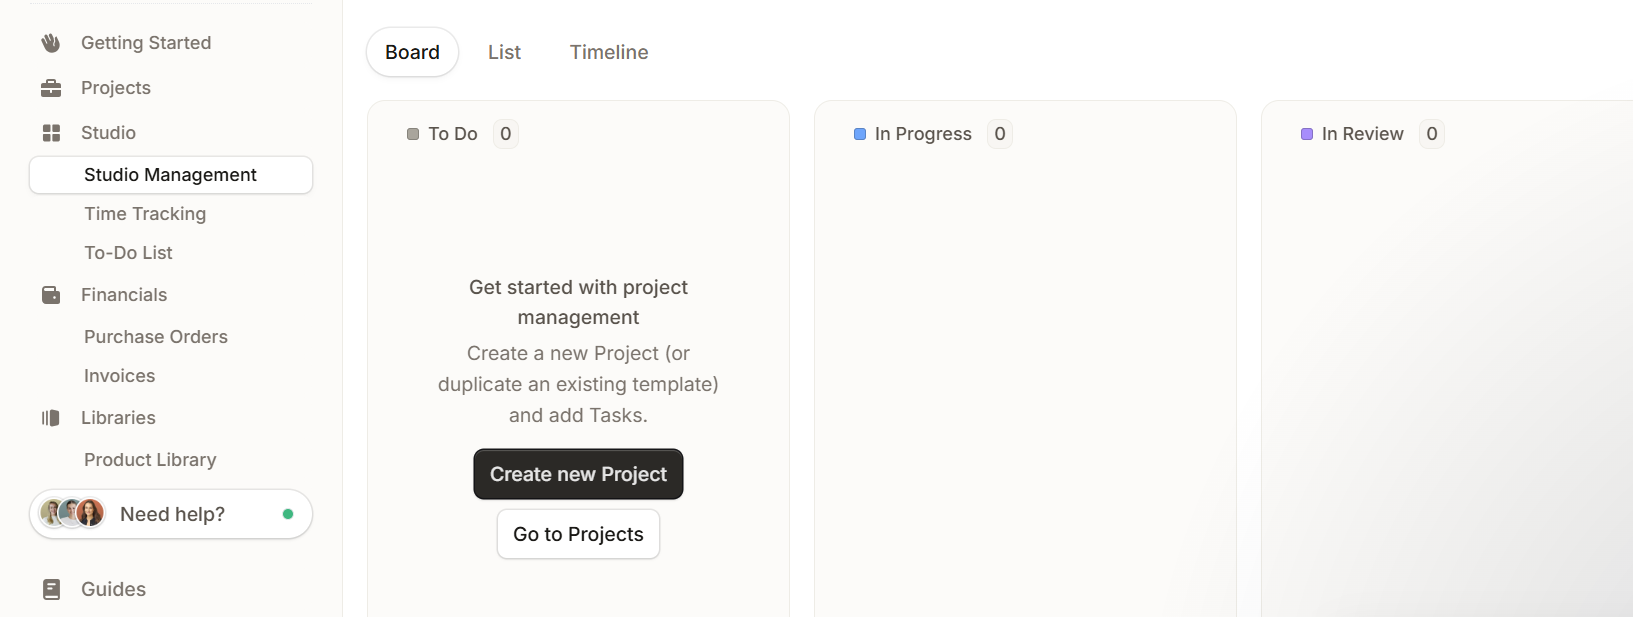The width and height of the screenshot is (1633, 617).
Task: Create a new Project
Action: [x=578, y=474]
